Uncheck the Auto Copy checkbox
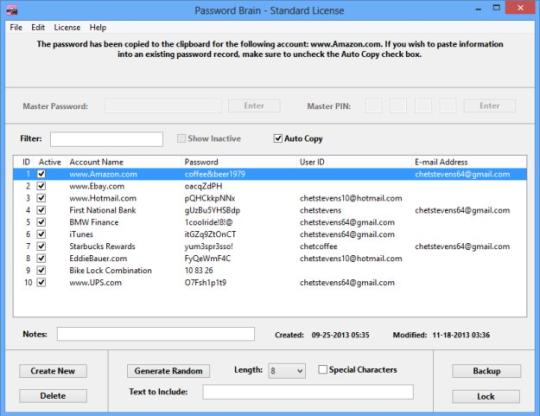Viewport: 540px width, 416px height. click(278, 139)
